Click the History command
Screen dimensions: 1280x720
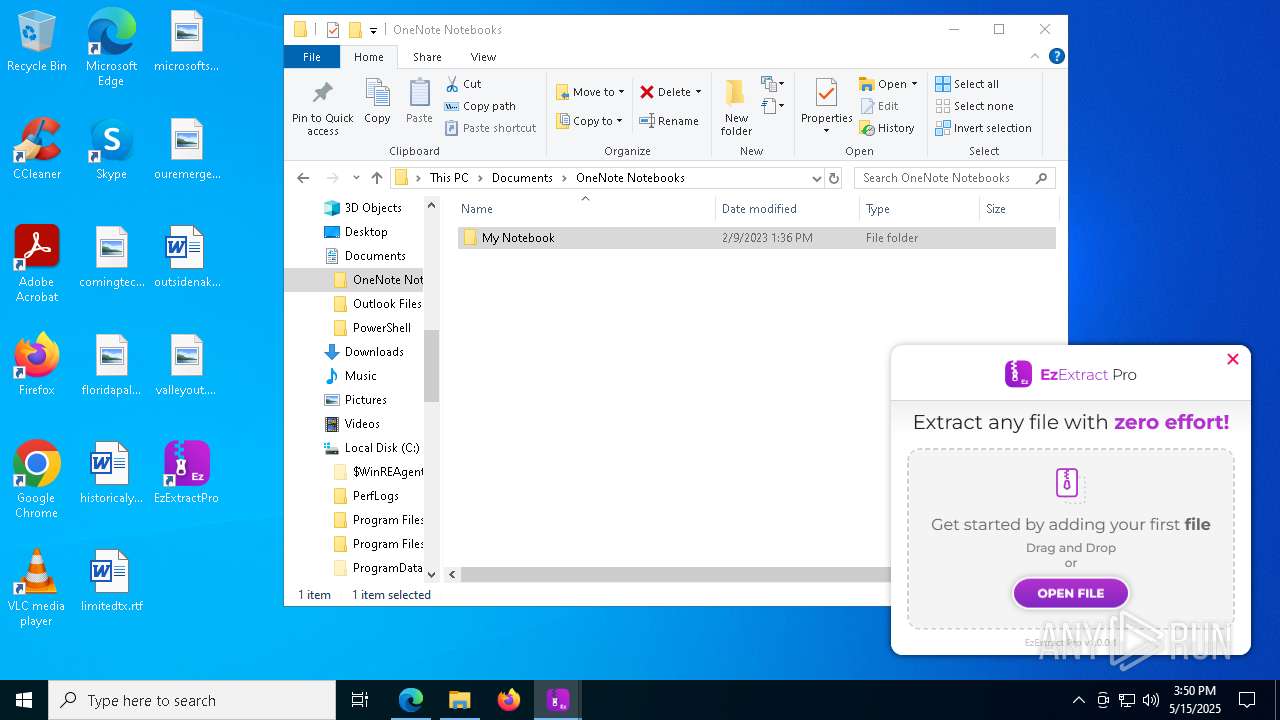887,128
